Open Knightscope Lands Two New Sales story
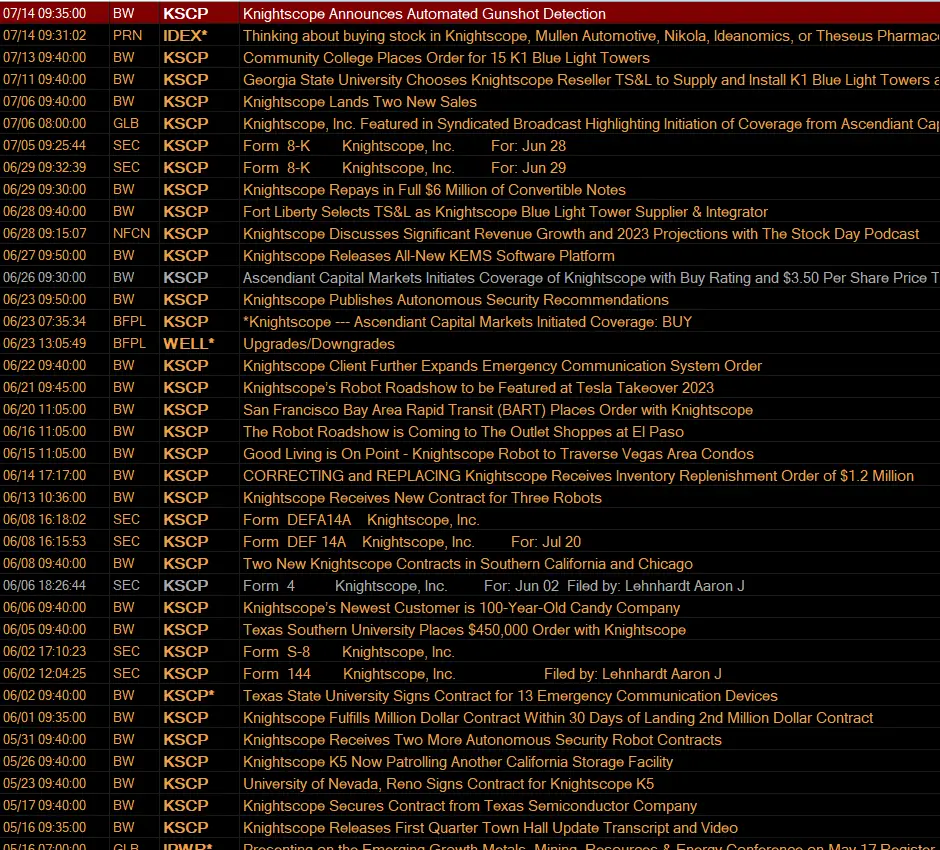 (360, 102)
